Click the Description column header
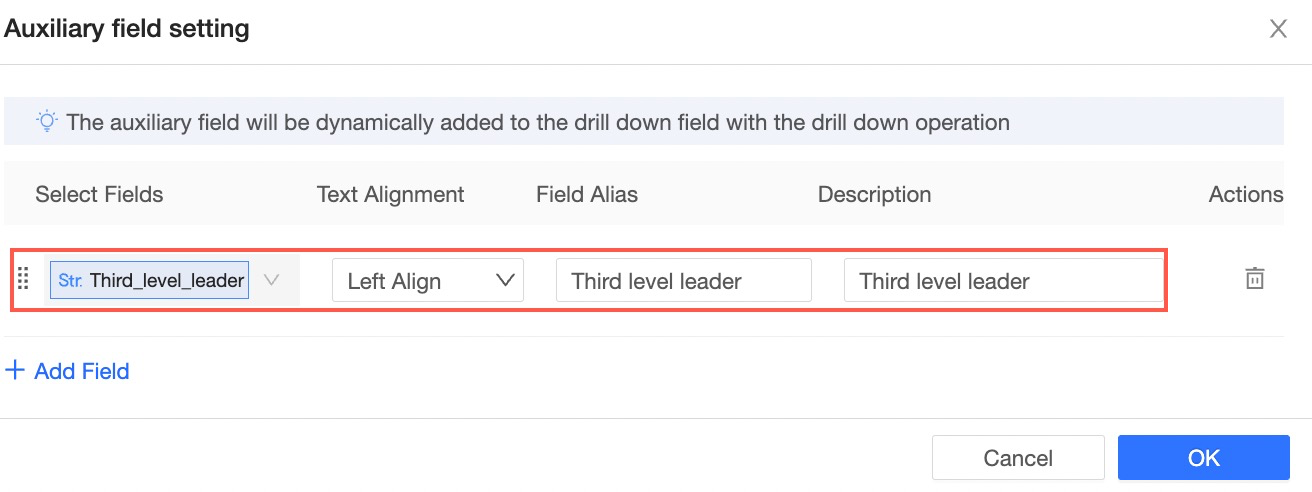This screenshot has height=492, width=1312. click(x=874, y=194)
